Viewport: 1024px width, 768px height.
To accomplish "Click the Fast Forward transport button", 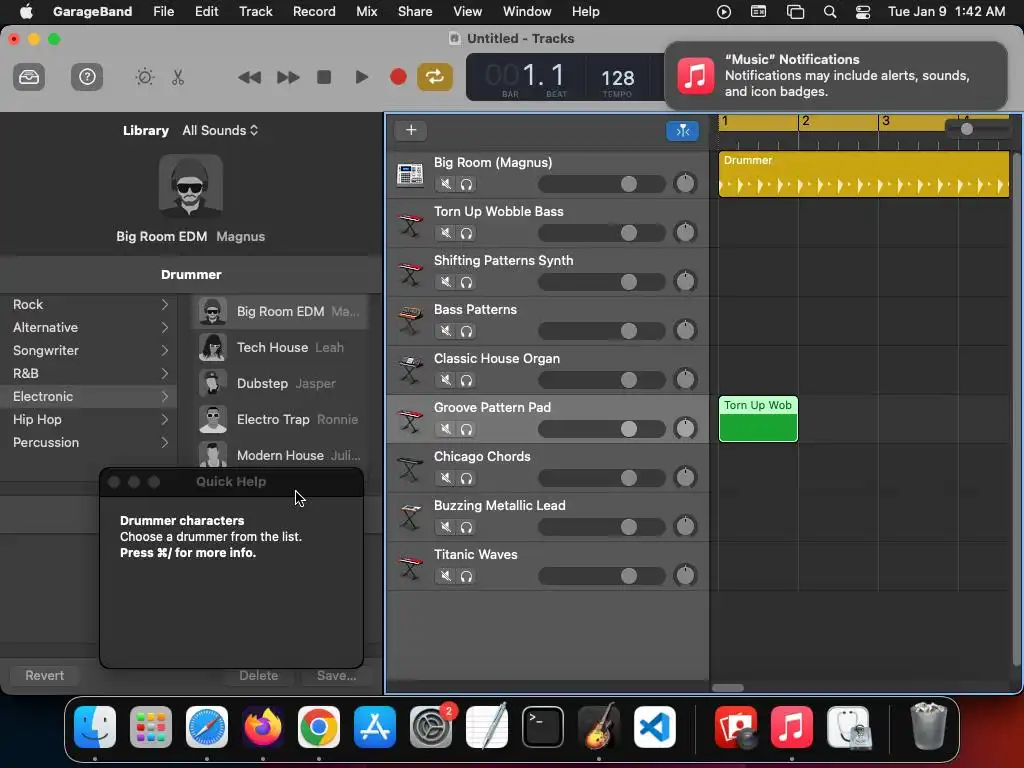I will (287, 77).
